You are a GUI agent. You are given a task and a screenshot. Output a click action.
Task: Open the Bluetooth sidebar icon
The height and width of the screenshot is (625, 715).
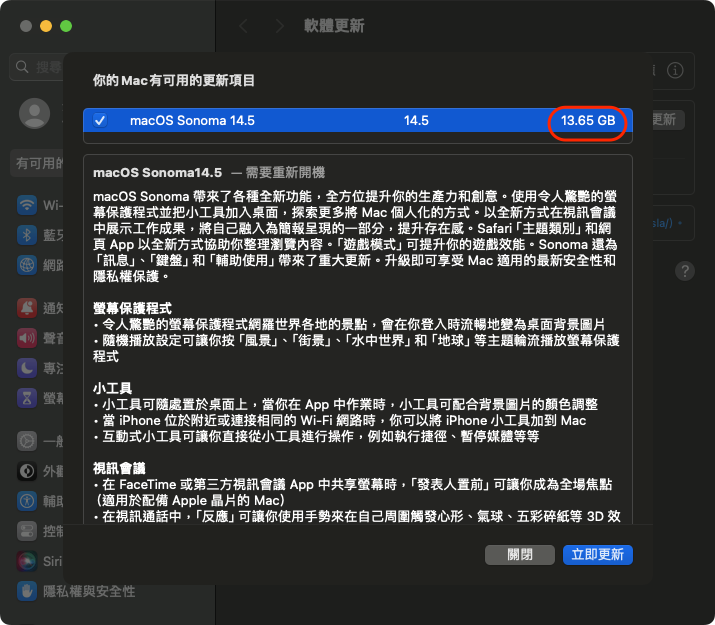pyautogui.click(x=27, y=235)
